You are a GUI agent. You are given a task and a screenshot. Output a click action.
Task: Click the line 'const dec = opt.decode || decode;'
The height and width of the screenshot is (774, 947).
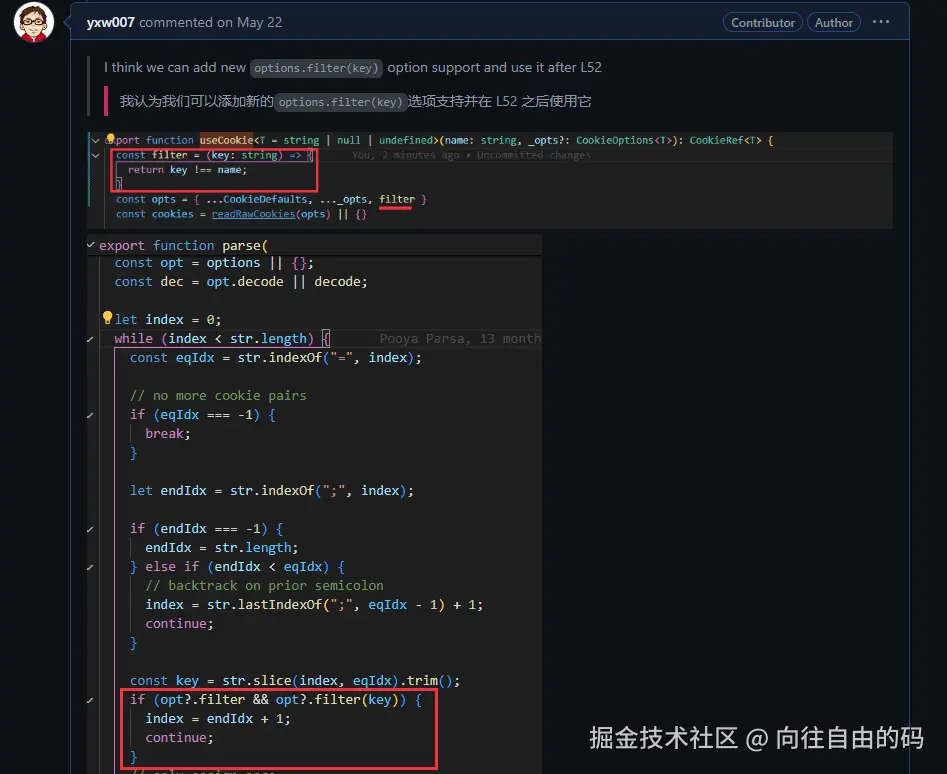pyautogui.click(x=241, y=282)
